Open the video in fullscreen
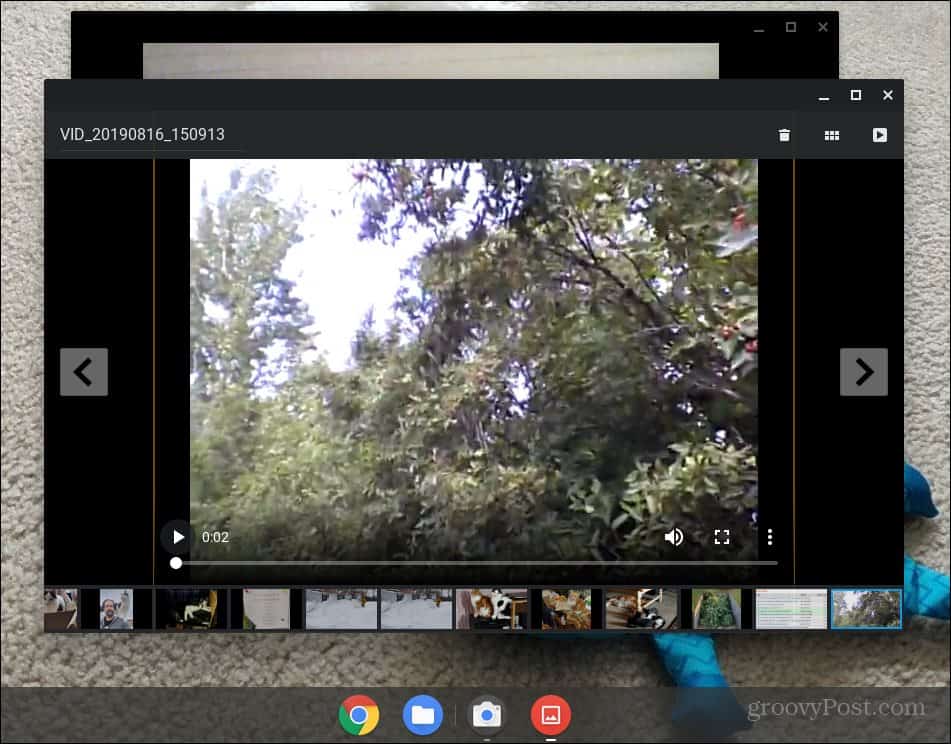This screenshot has width=951, height=744. 722,537
